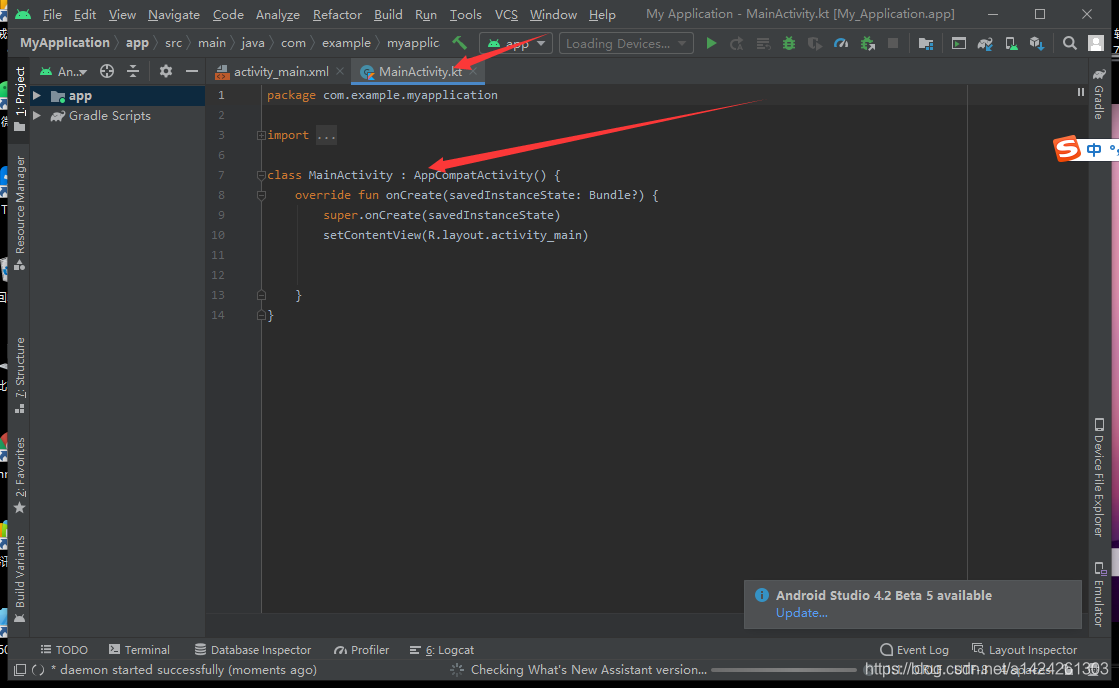The height and width of the screenshot is (688, 1119).
Task: Collapse the MainActivity class fold marker
Action: [261, 175]
